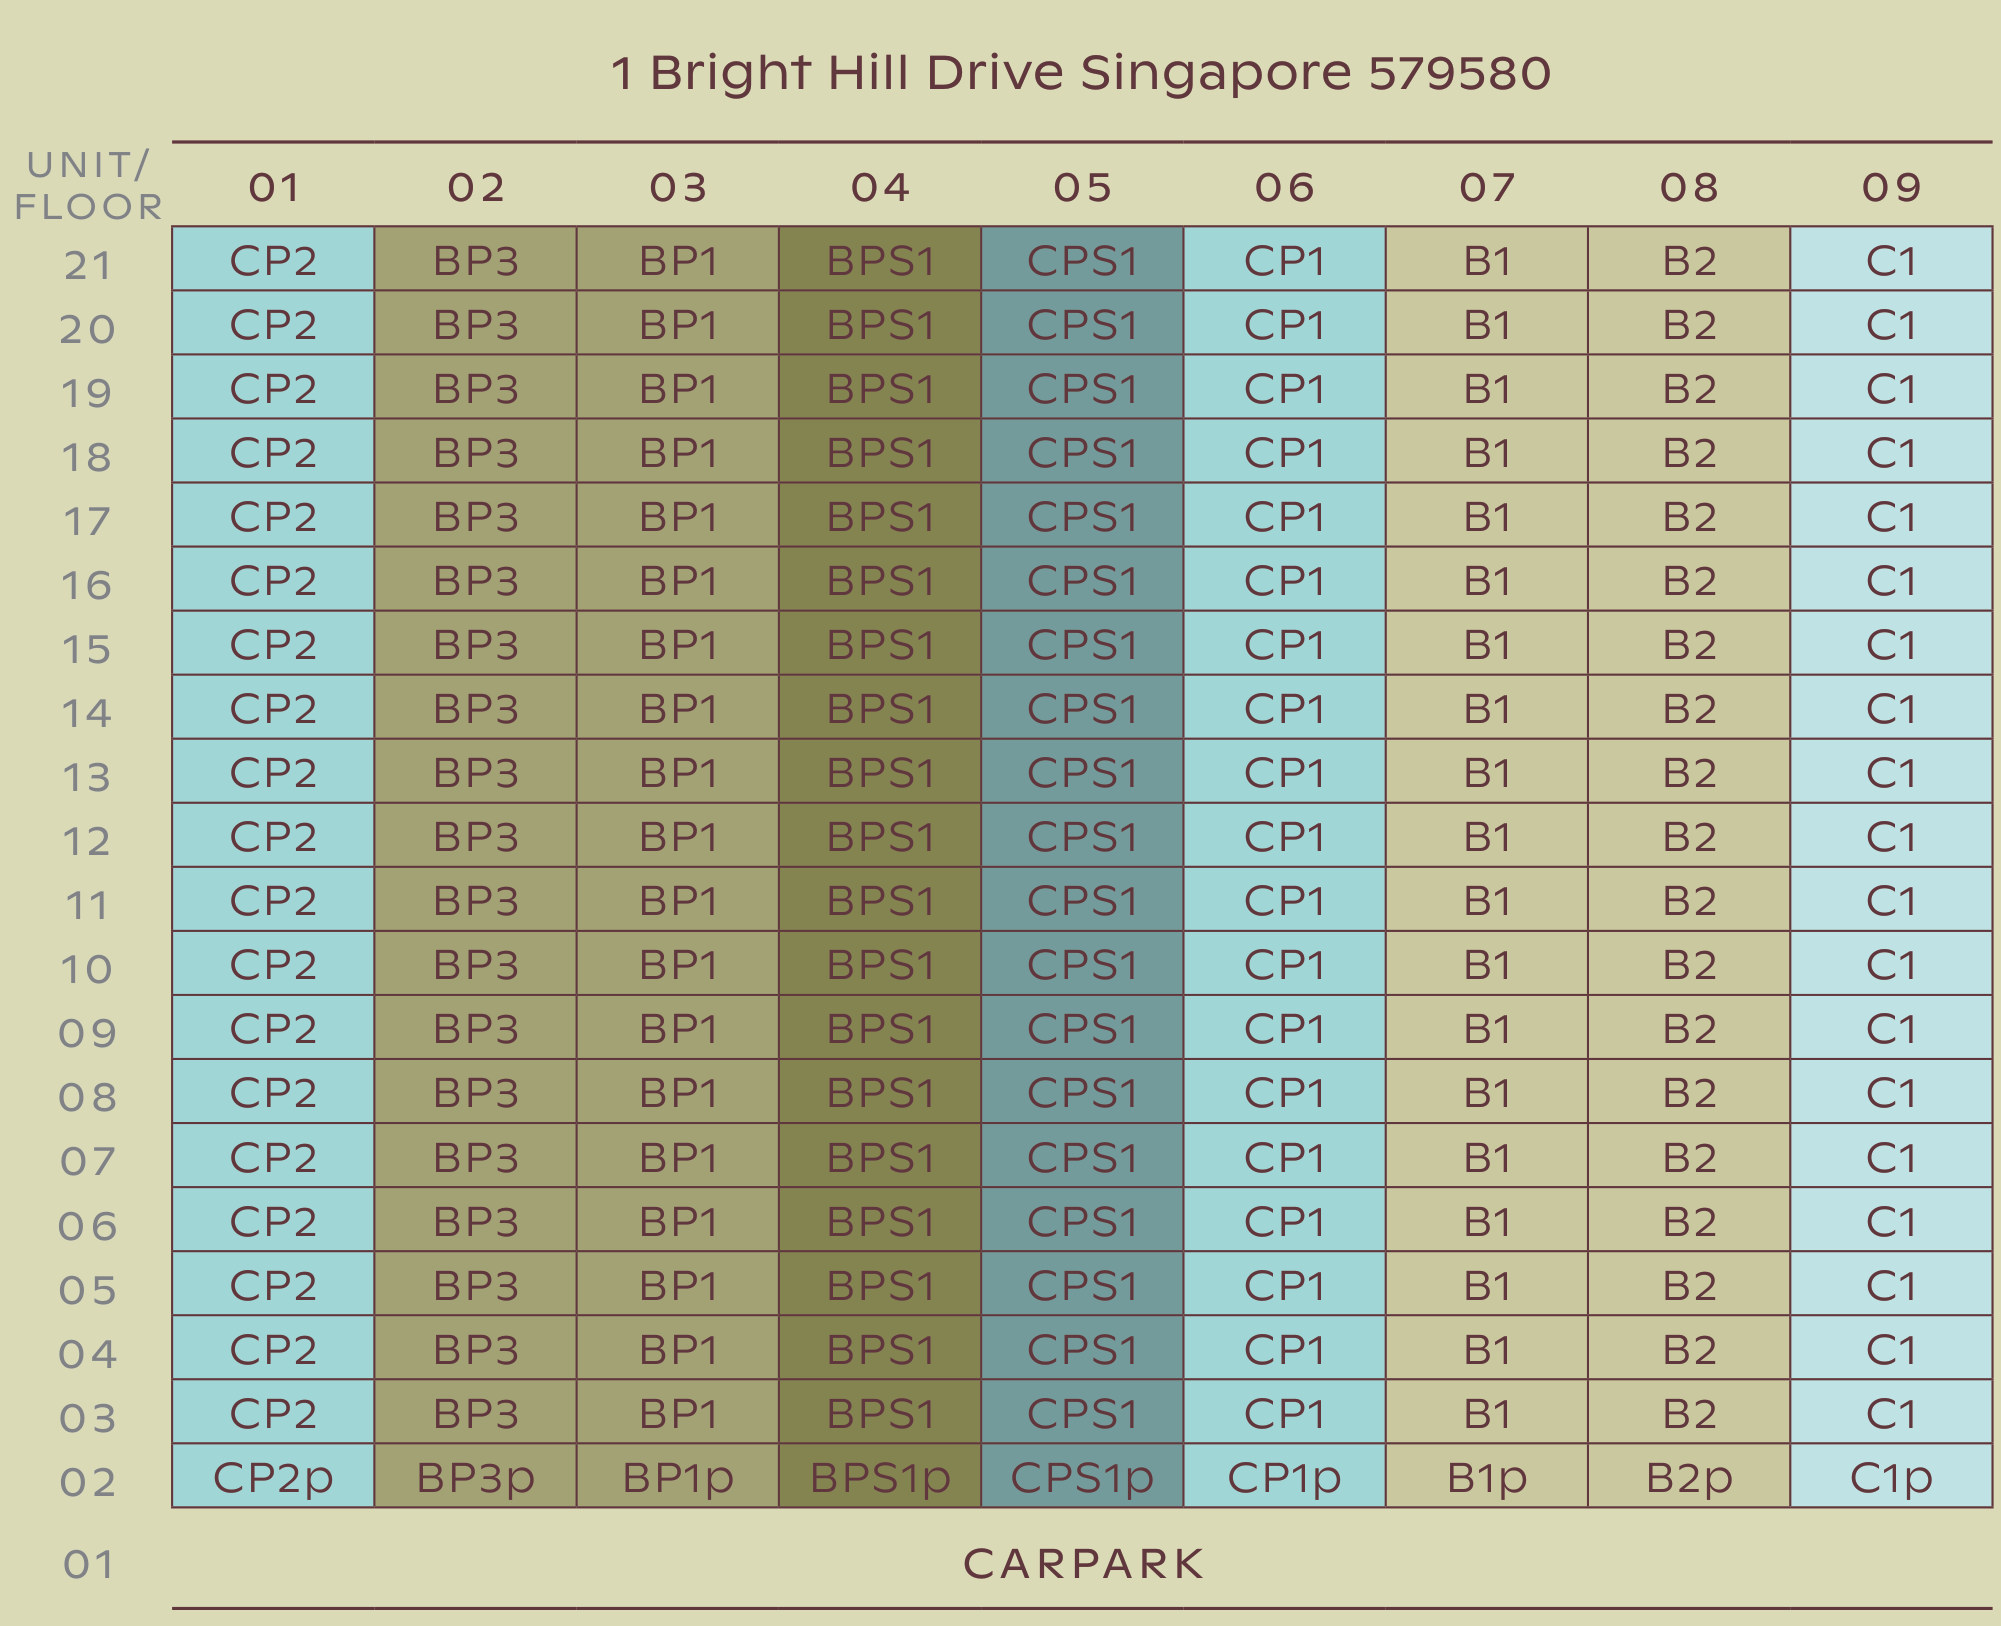Click the CP2 cell on floor 21
Image resolution: width=2001 pixels, height=1626 pixels.
click(273, 259)
